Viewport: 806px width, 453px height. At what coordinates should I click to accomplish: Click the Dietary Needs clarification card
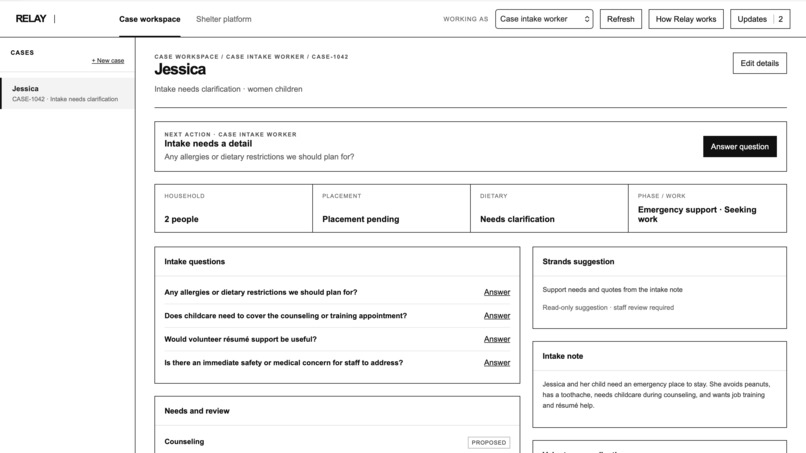coord(549,208)
